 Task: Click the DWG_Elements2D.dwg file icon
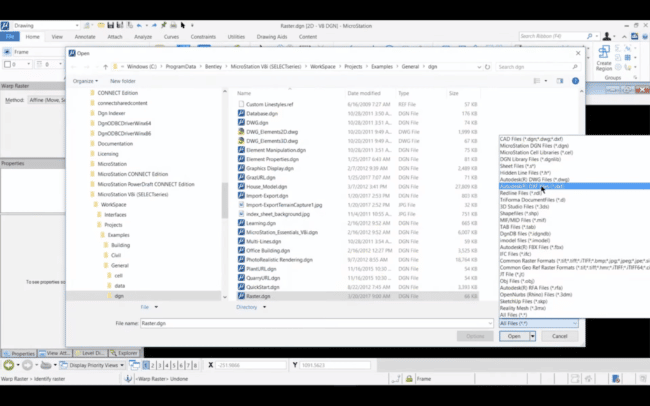[x=241, y=131]
